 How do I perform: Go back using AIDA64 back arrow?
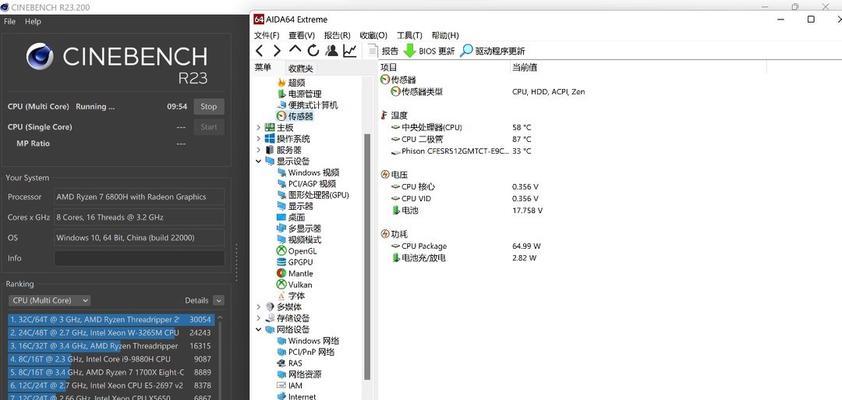pos(259,51)
